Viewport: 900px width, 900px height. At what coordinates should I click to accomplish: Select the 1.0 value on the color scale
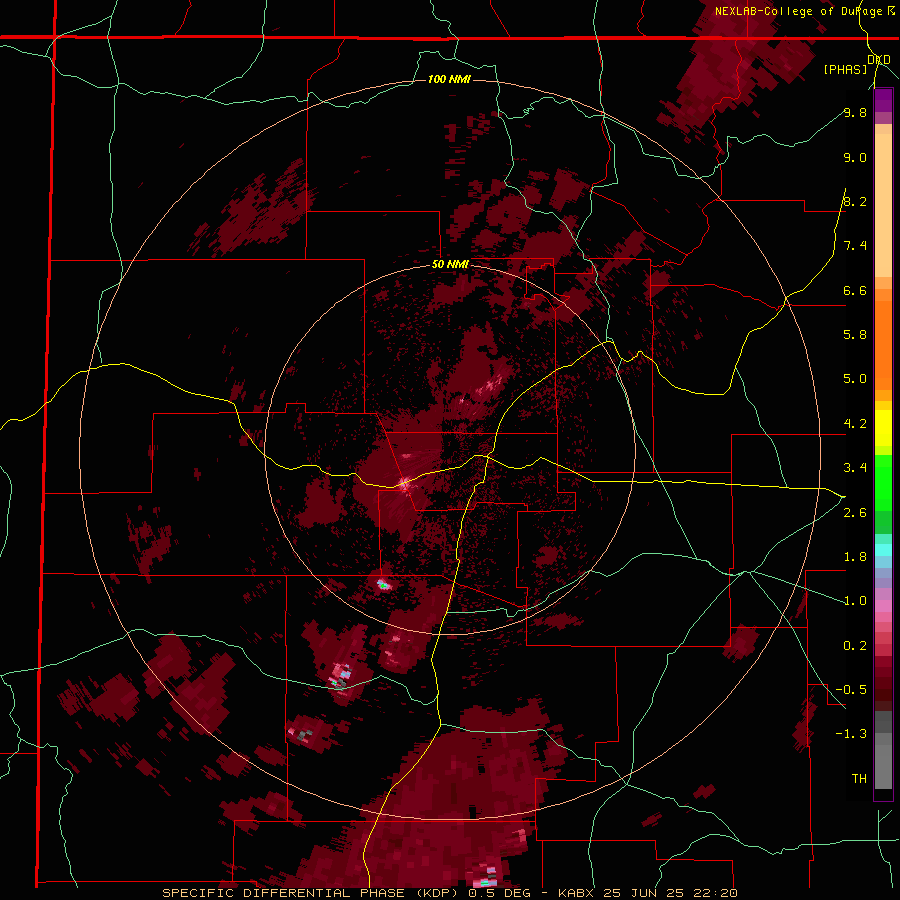pyautogui.click(x=855, y=601)
